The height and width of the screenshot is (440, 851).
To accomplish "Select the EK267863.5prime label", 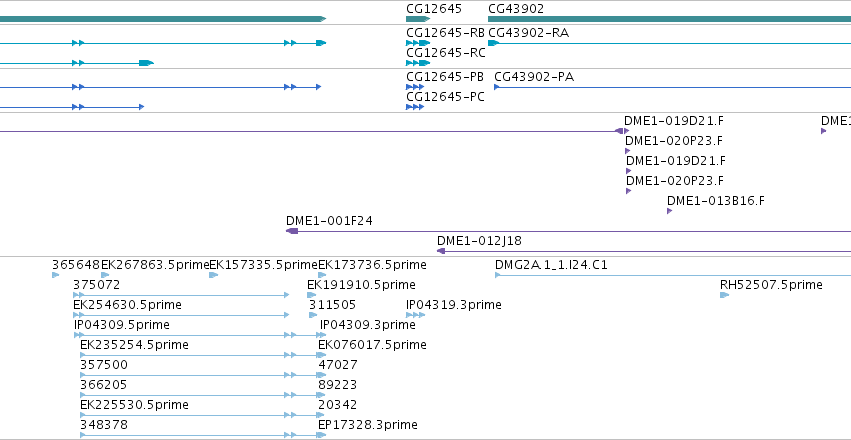I will pyautogui.click(x=155, y=265).
